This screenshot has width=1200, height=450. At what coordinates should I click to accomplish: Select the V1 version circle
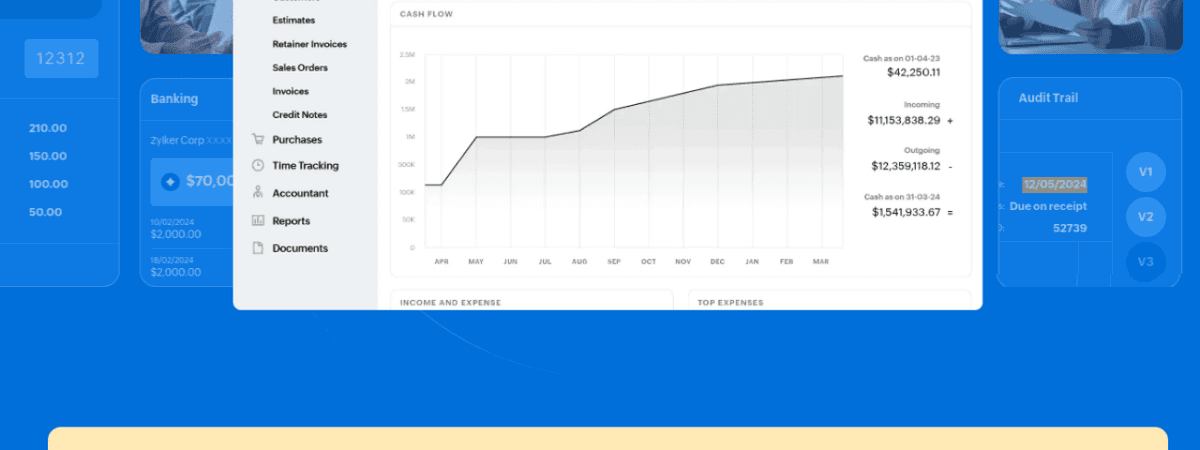pos(1145,172)
